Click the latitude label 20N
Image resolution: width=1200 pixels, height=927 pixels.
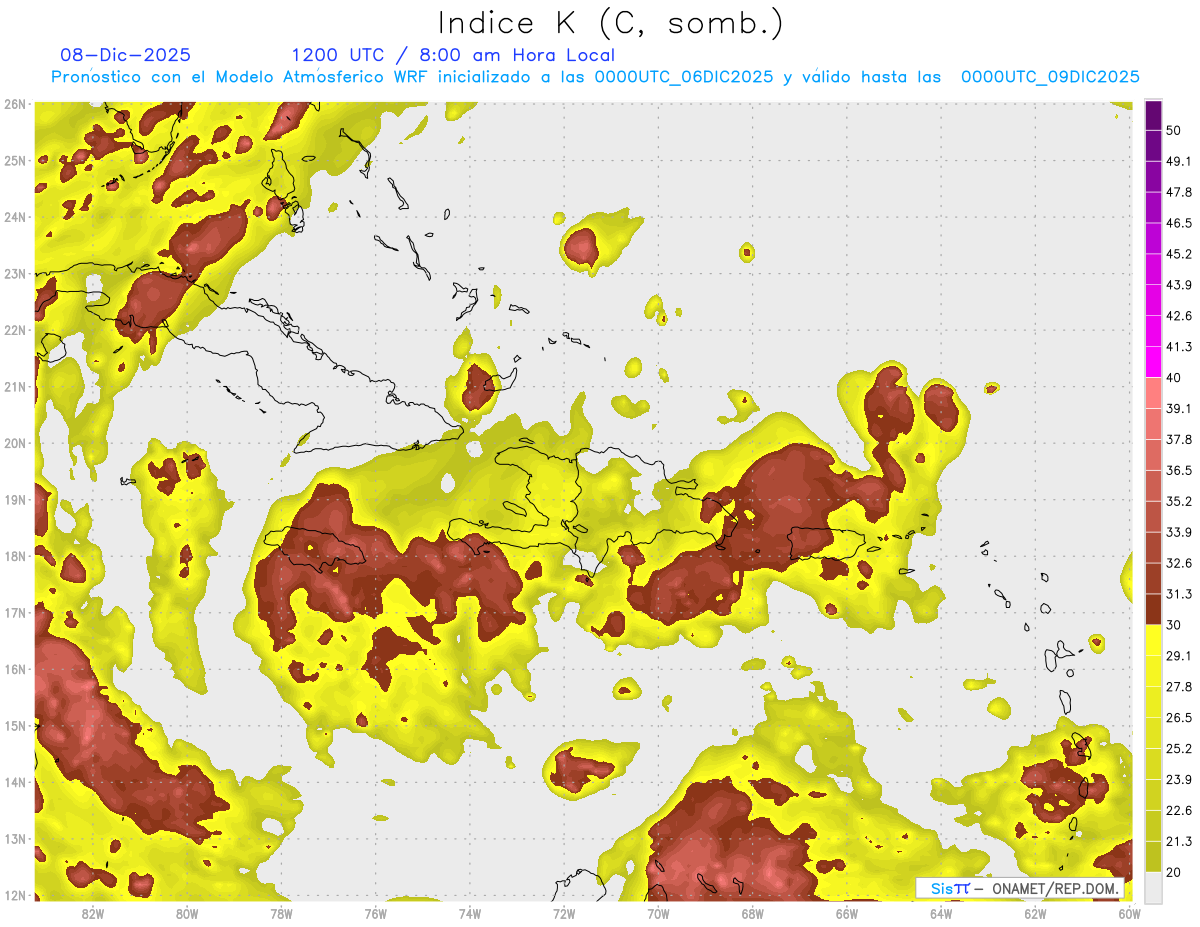14,443
